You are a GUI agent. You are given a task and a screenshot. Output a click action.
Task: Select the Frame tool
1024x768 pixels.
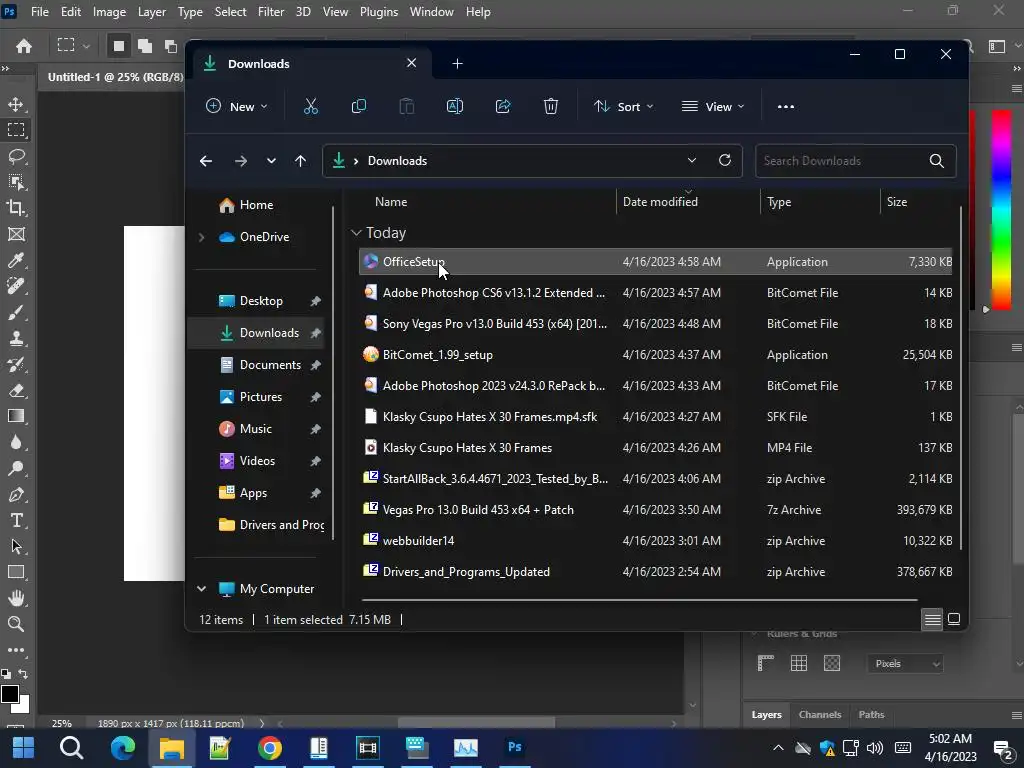[16, 234]
